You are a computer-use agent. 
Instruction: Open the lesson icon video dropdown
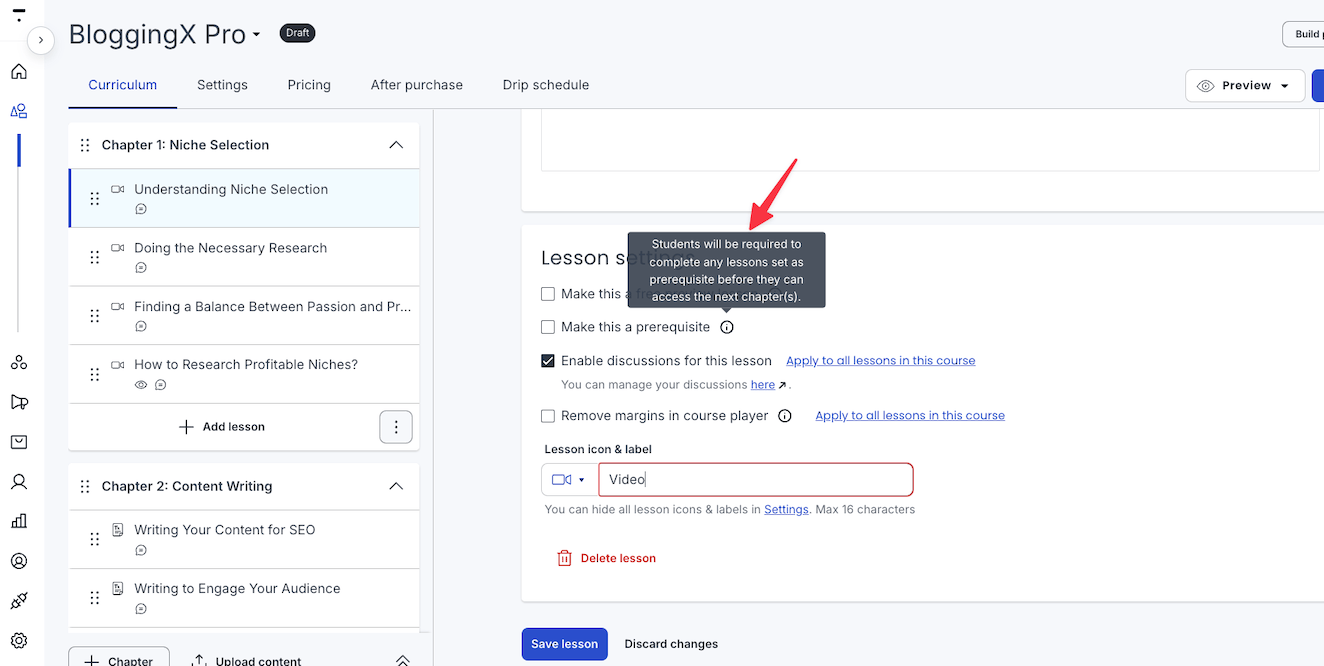(568, 479)
